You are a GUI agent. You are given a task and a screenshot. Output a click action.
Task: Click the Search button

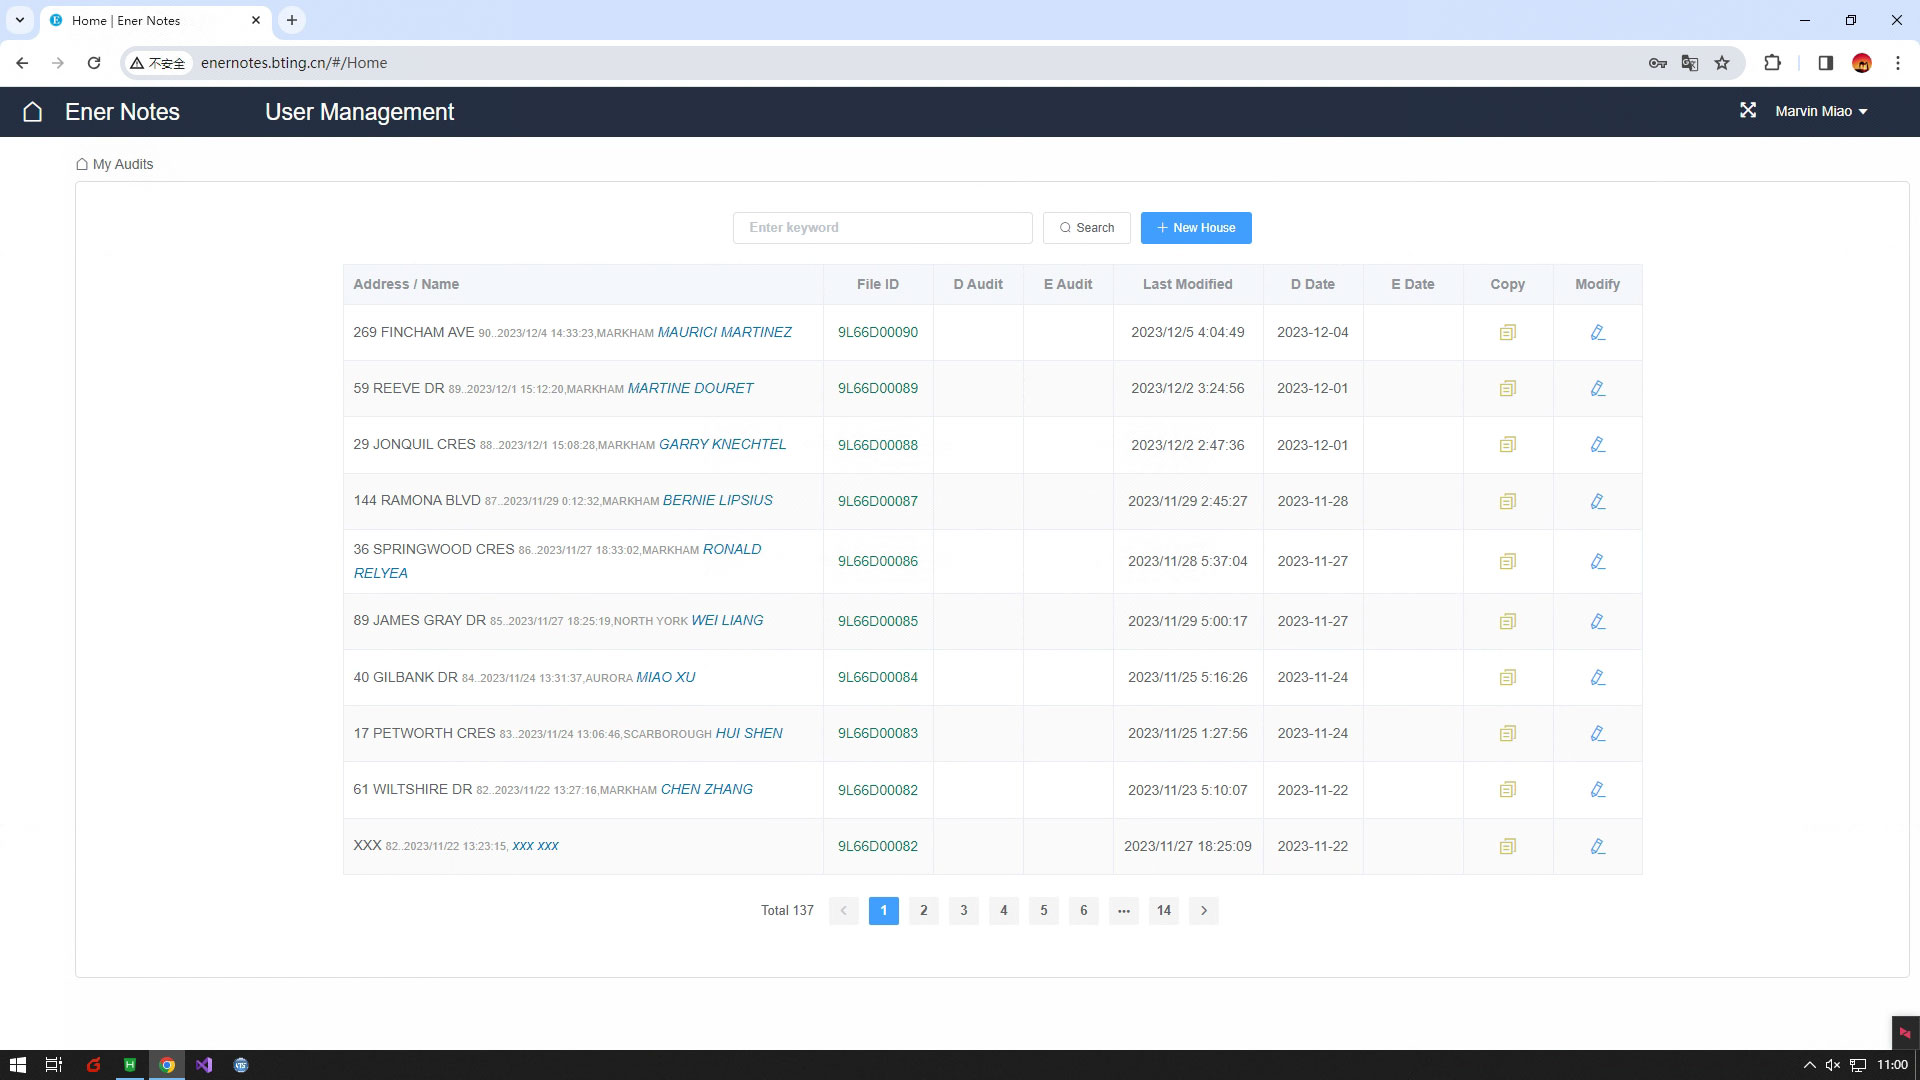tap(1087, 228)
